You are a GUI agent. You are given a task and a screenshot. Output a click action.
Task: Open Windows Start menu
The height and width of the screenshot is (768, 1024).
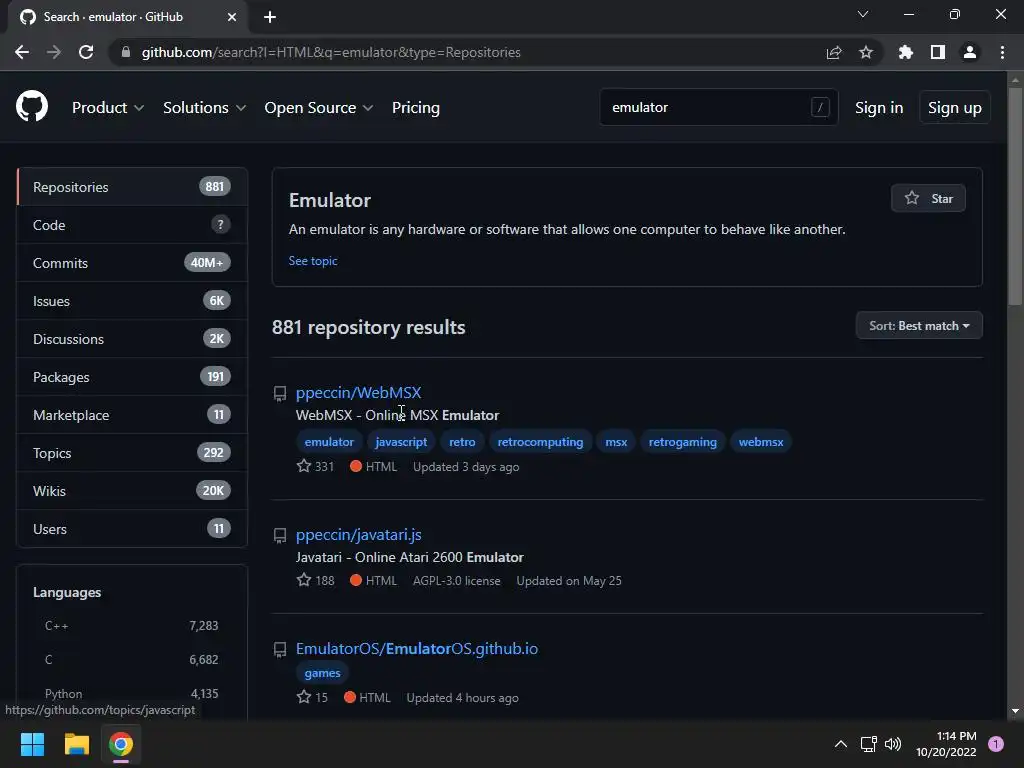coord(32,744)
